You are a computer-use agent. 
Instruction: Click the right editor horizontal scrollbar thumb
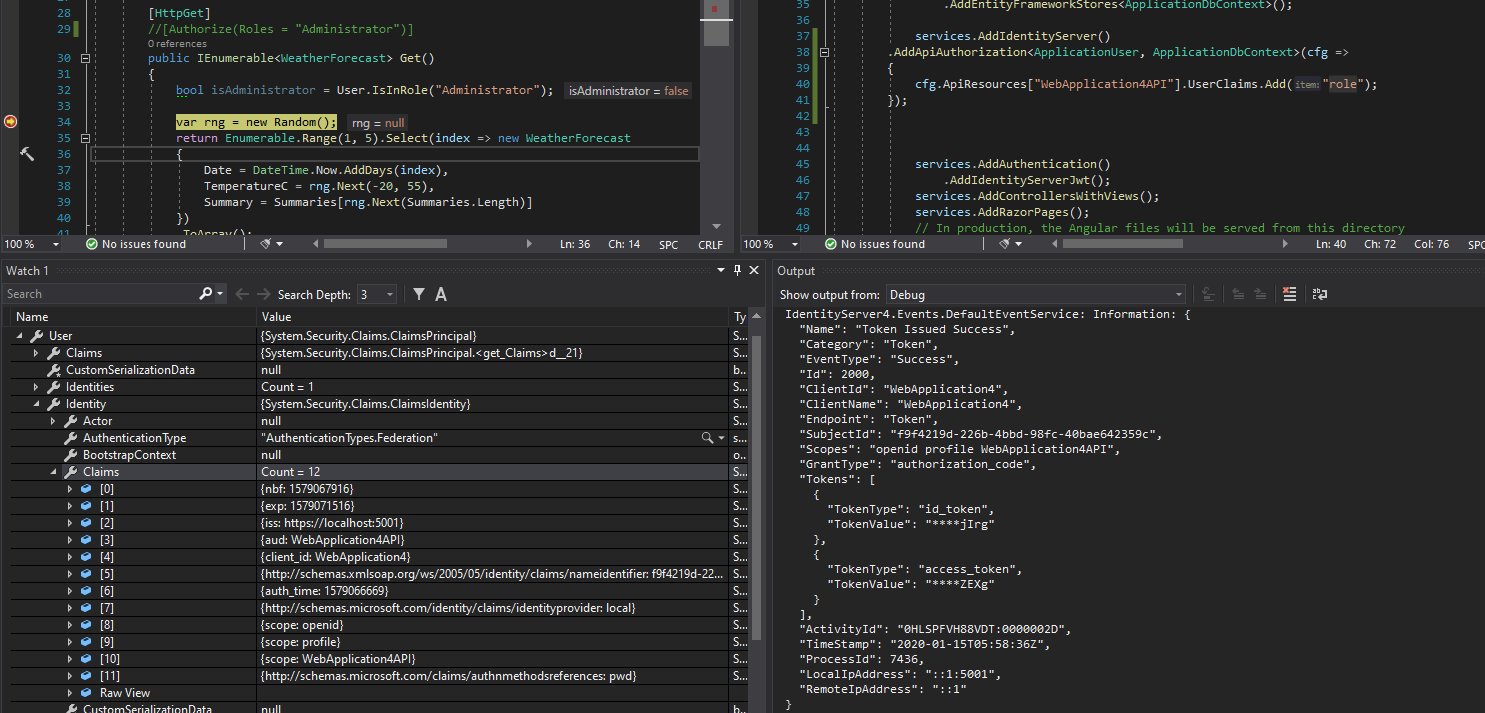coord(1122,244)
